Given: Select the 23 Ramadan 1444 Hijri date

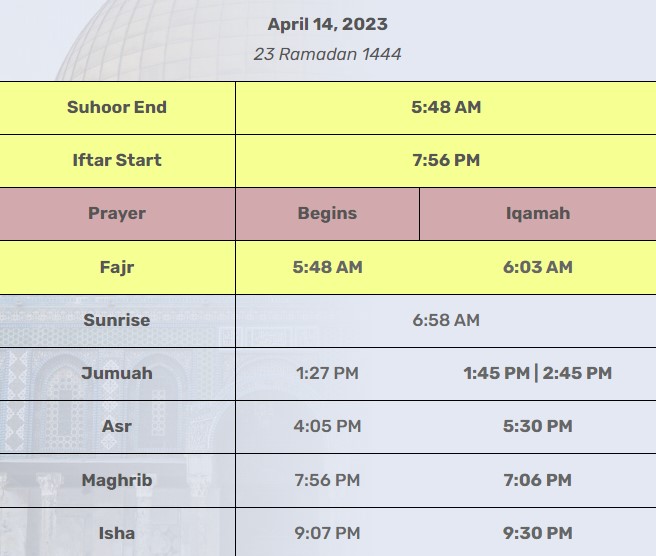Looking at the screenshot, I should point(328,54).
